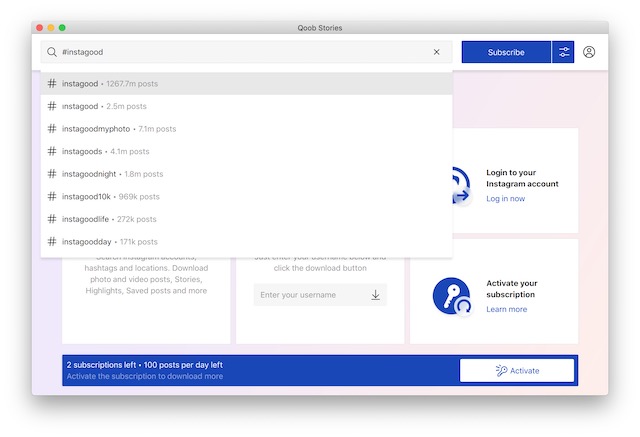Open the user account profile icon

589,52
